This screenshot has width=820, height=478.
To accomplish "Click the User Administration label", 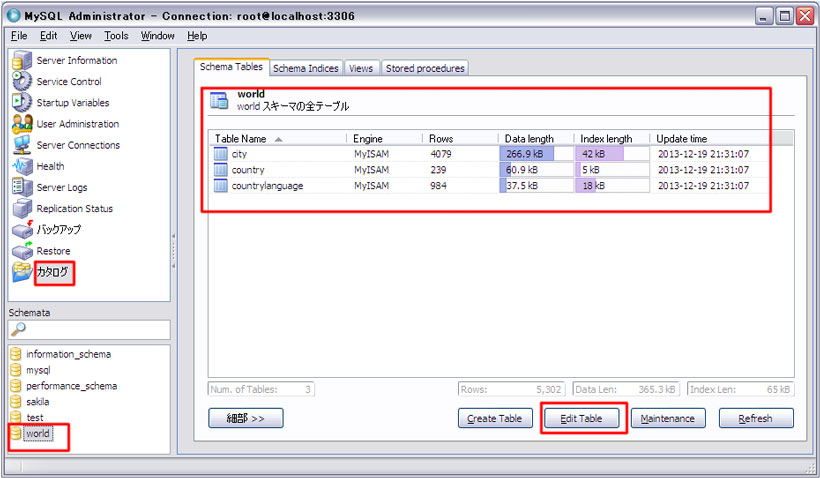I will point(78,124).
